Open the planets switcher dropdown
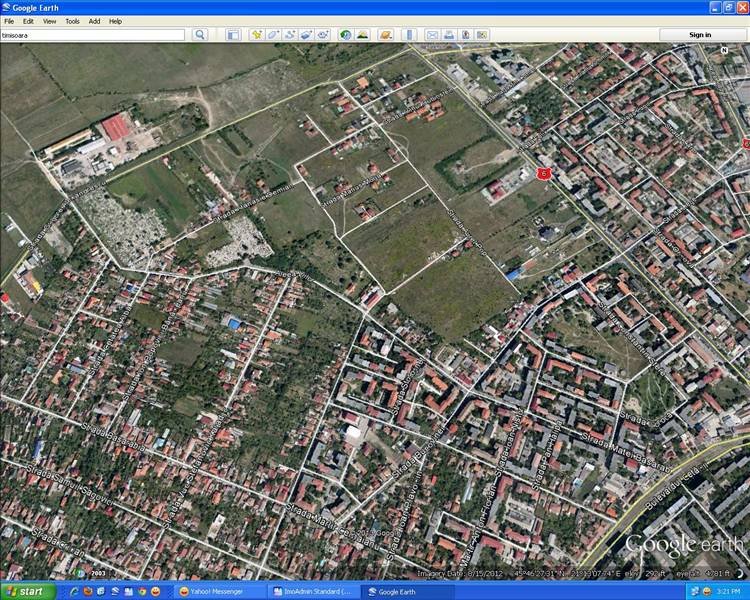This screenshot has width=750, height=600. coord(385,34)
